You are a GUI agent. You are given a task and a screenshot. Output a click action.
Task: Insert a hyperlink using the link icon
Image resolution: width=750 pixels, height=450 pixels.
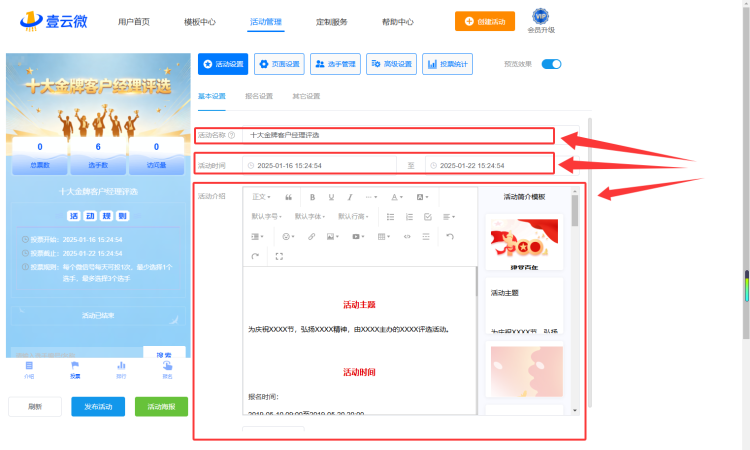point(311,237)
